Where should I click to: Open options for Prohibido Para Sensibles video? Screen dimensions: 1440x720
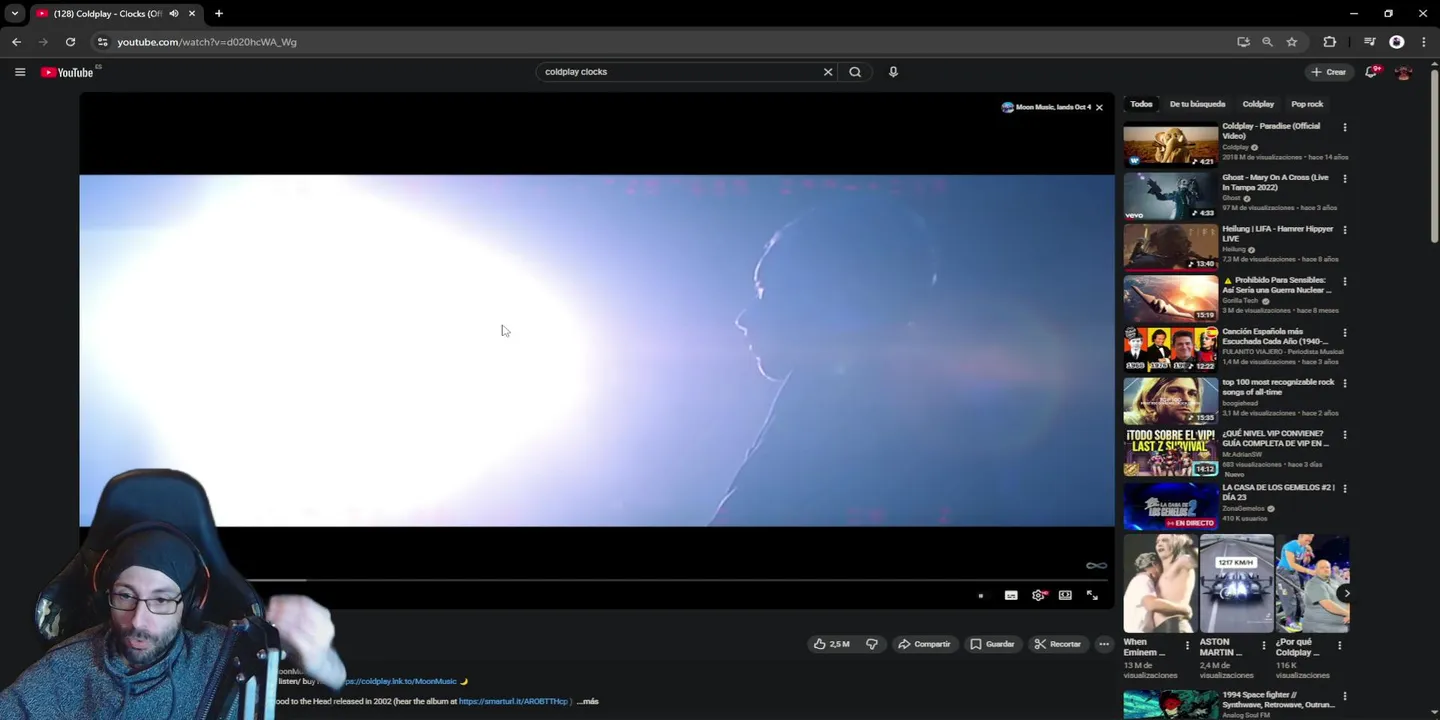pyautogui.click(x=1345, y=281)
